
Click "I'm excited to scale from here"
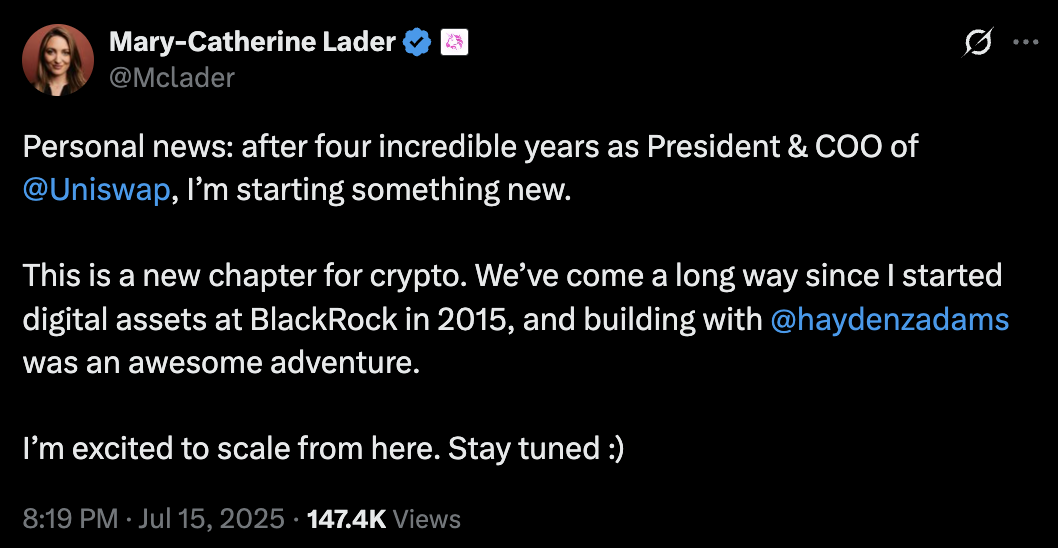(x=230, y=449)
